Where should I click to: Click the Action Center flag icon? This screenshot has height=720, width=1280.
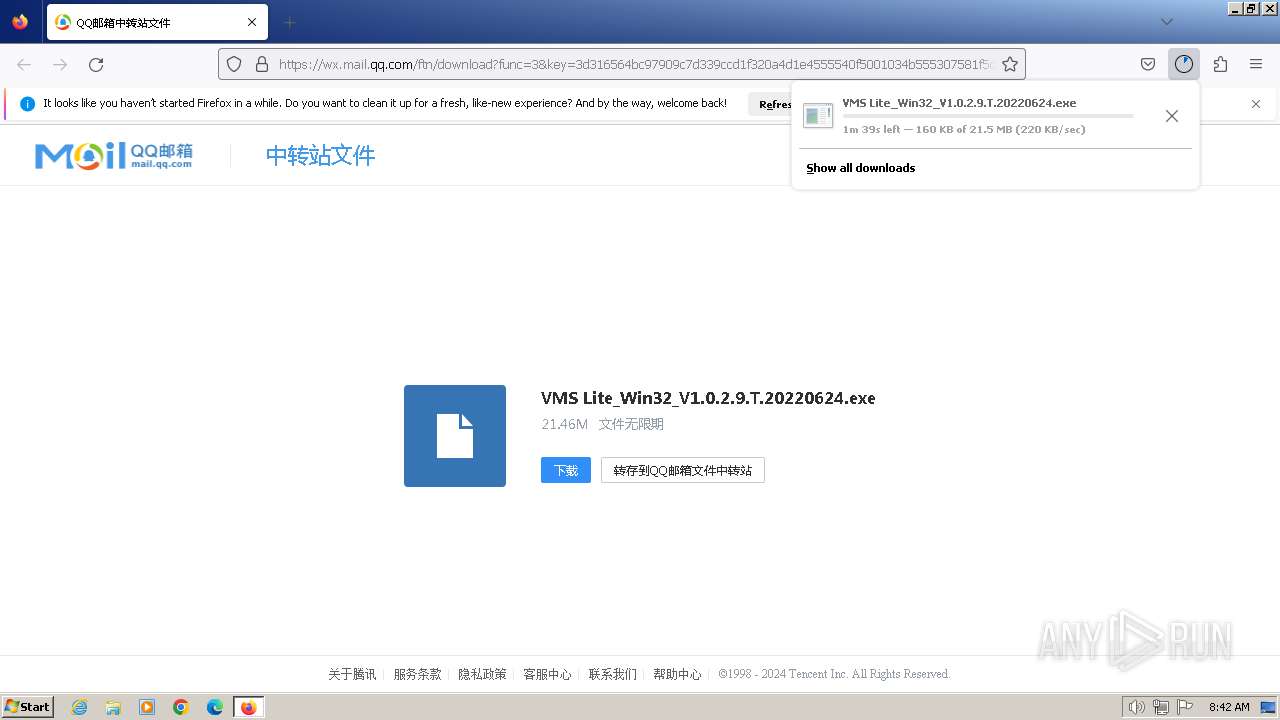click(1184, 707)
